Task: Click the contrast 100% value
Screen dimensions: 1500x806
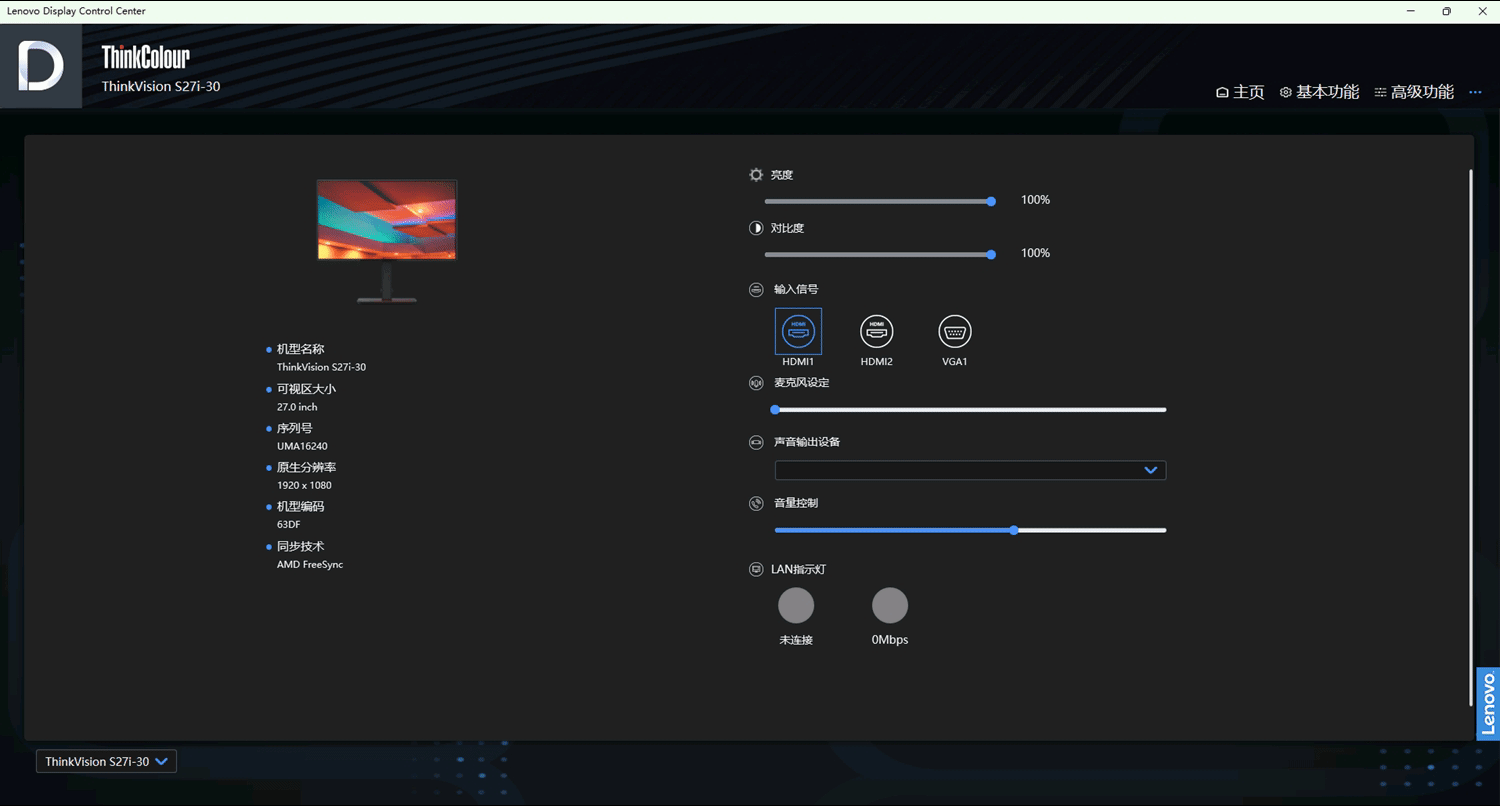Action: click(x=1035, y=253)
